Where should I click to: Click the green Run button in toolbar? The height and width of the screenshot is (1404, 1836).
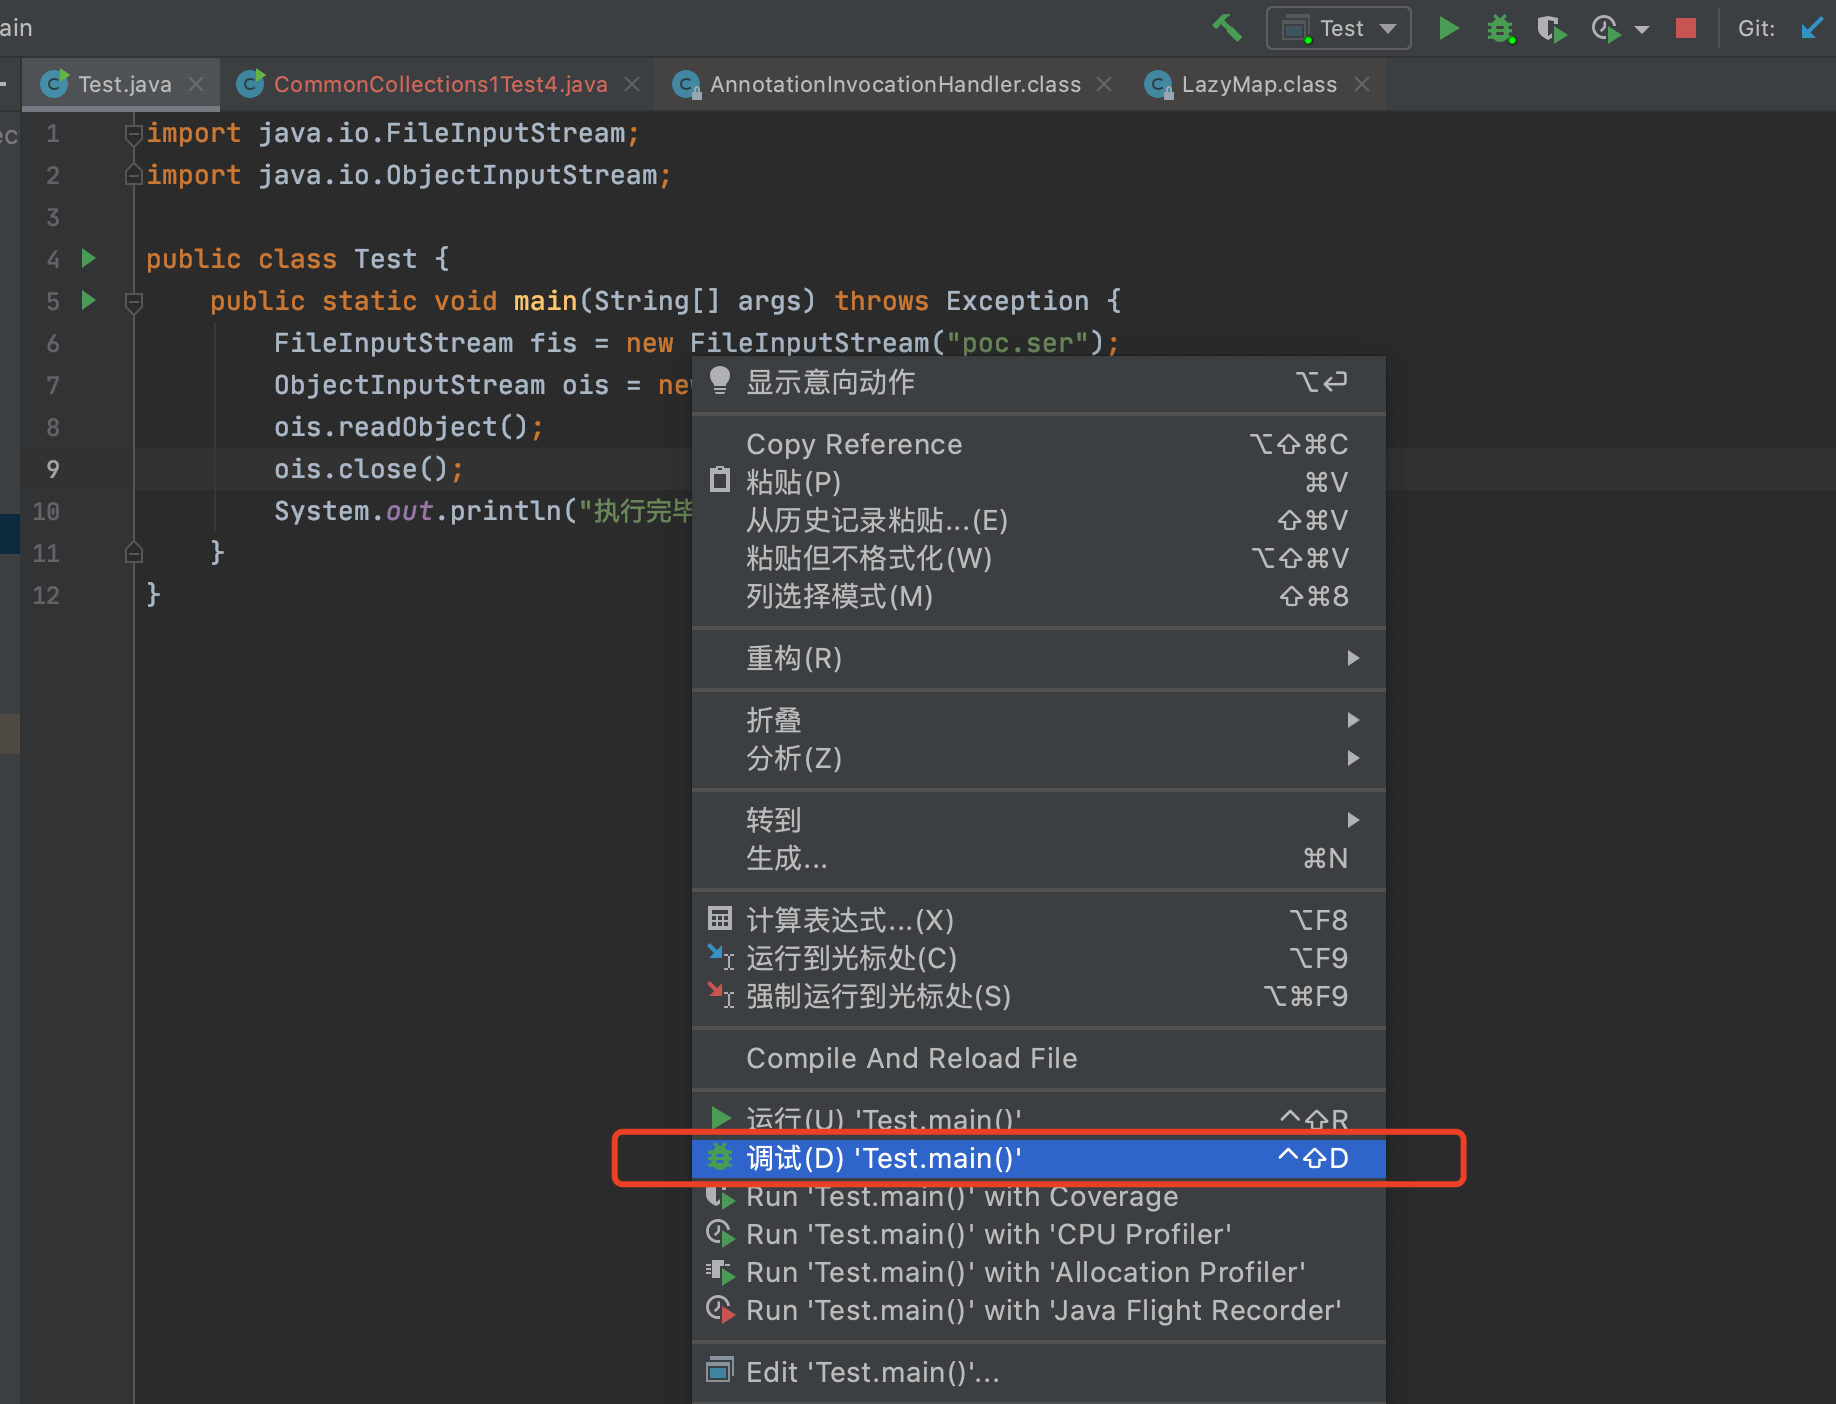[1448, 28]
